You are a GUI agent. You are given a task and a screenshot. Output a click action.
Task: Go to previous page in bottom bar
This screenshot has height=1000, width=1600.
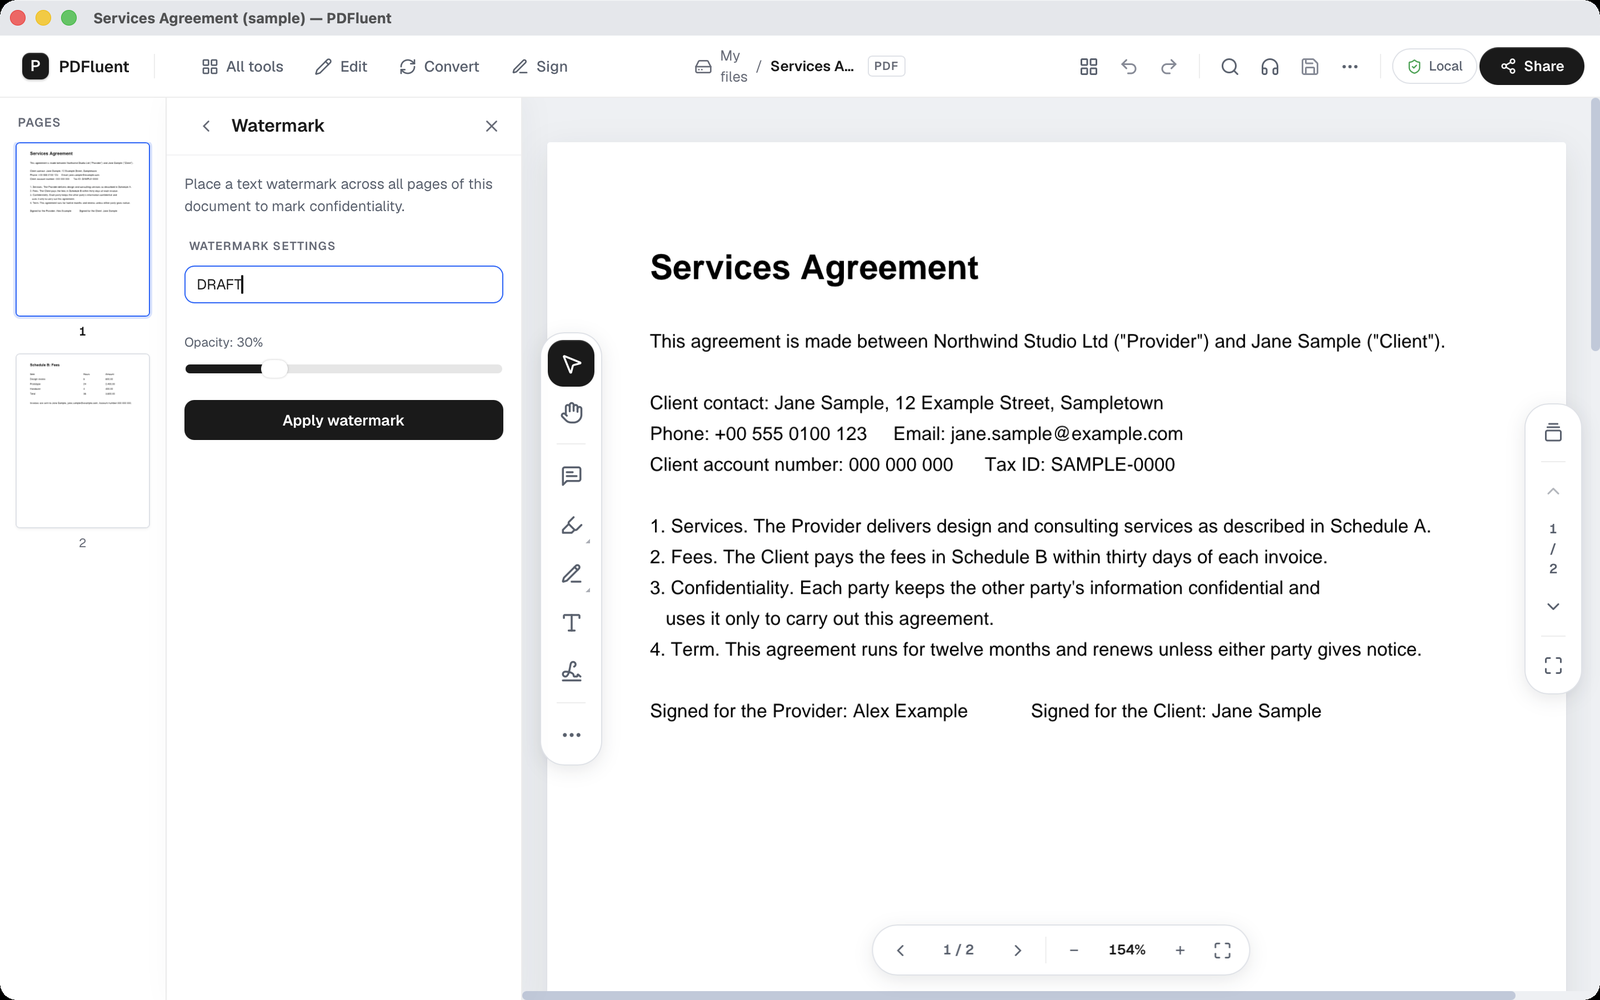[x=900, y=950]
